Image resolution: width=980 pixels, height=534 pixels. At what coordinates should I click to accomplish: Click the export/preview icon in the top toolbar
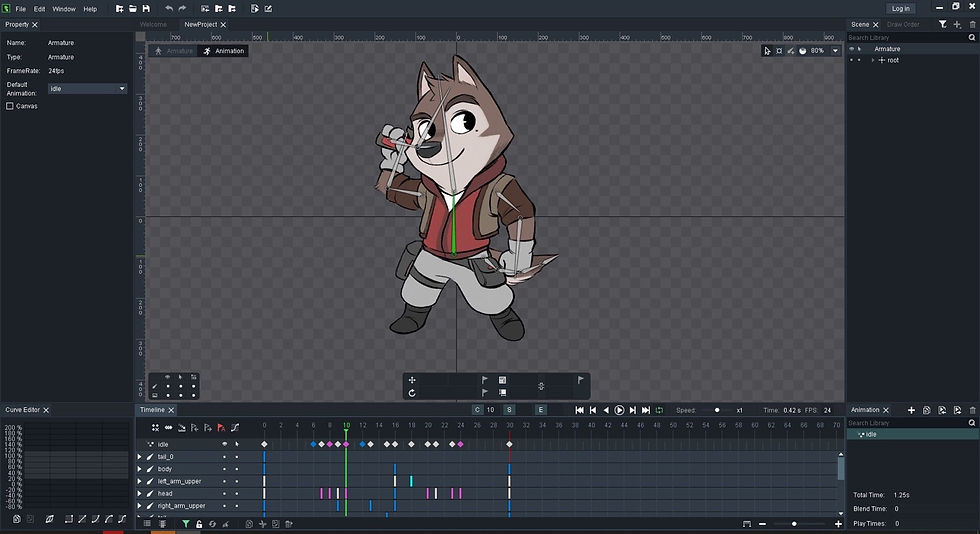[x=254, y=9]
